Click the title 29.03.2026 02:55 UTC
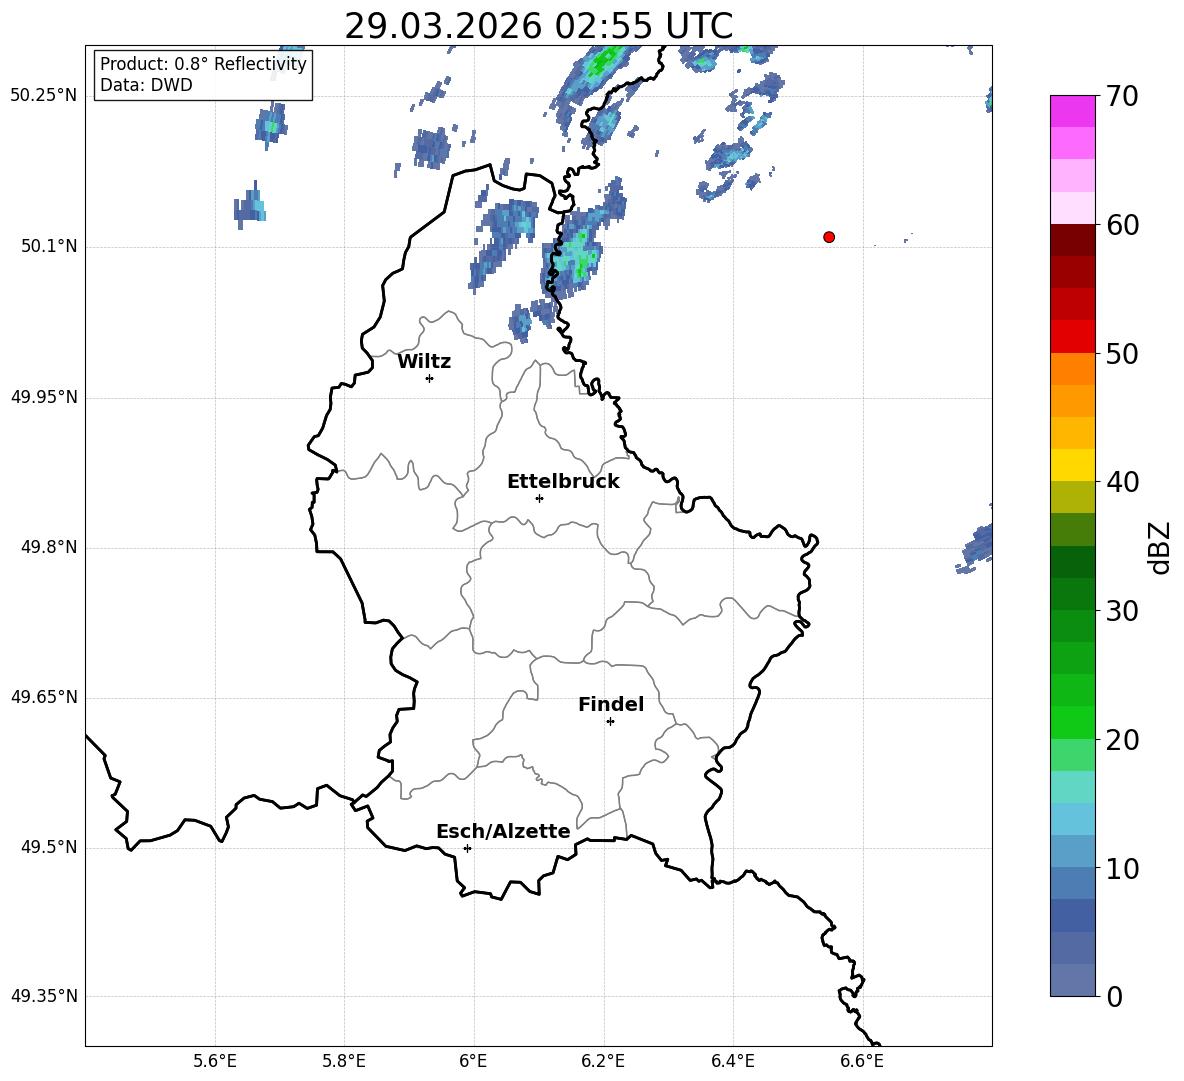Screen dimensions: 1184x1081 pyautogui.click(x=538, y=26)
